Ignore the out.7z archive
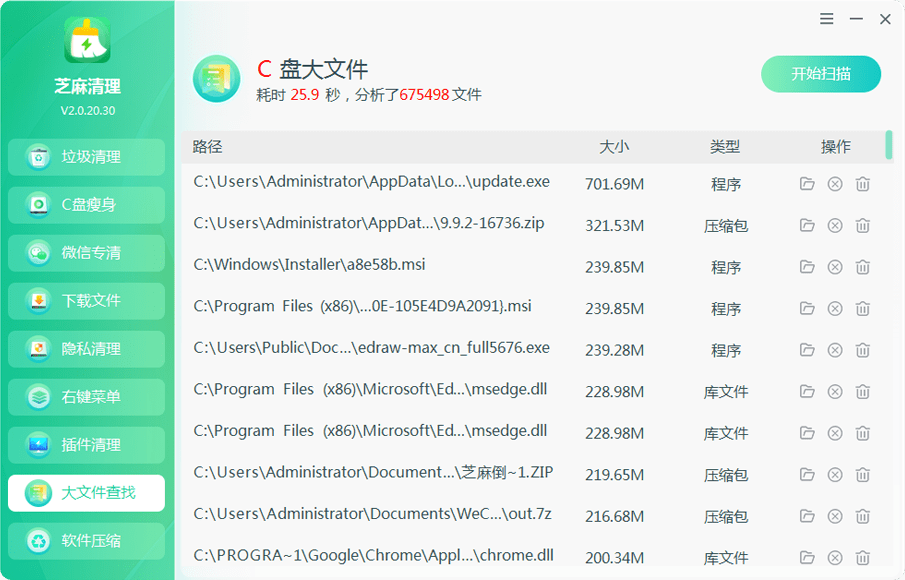The width and height of the screenshot is (905, 580). coord(834,516)
